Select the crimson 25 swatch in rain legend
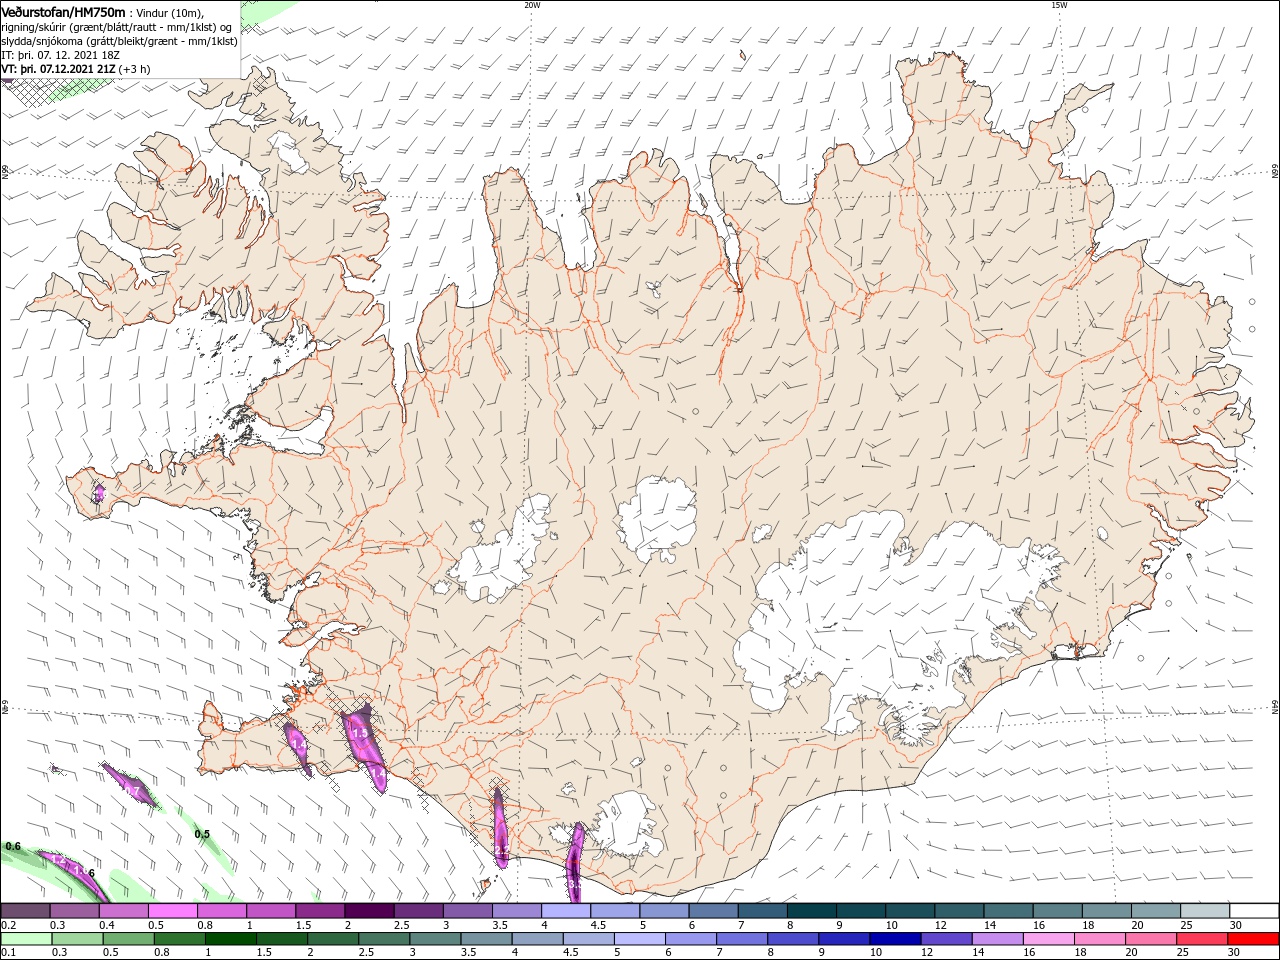1280x960 pixels. pyautogui.click(x=1201, y=939)
